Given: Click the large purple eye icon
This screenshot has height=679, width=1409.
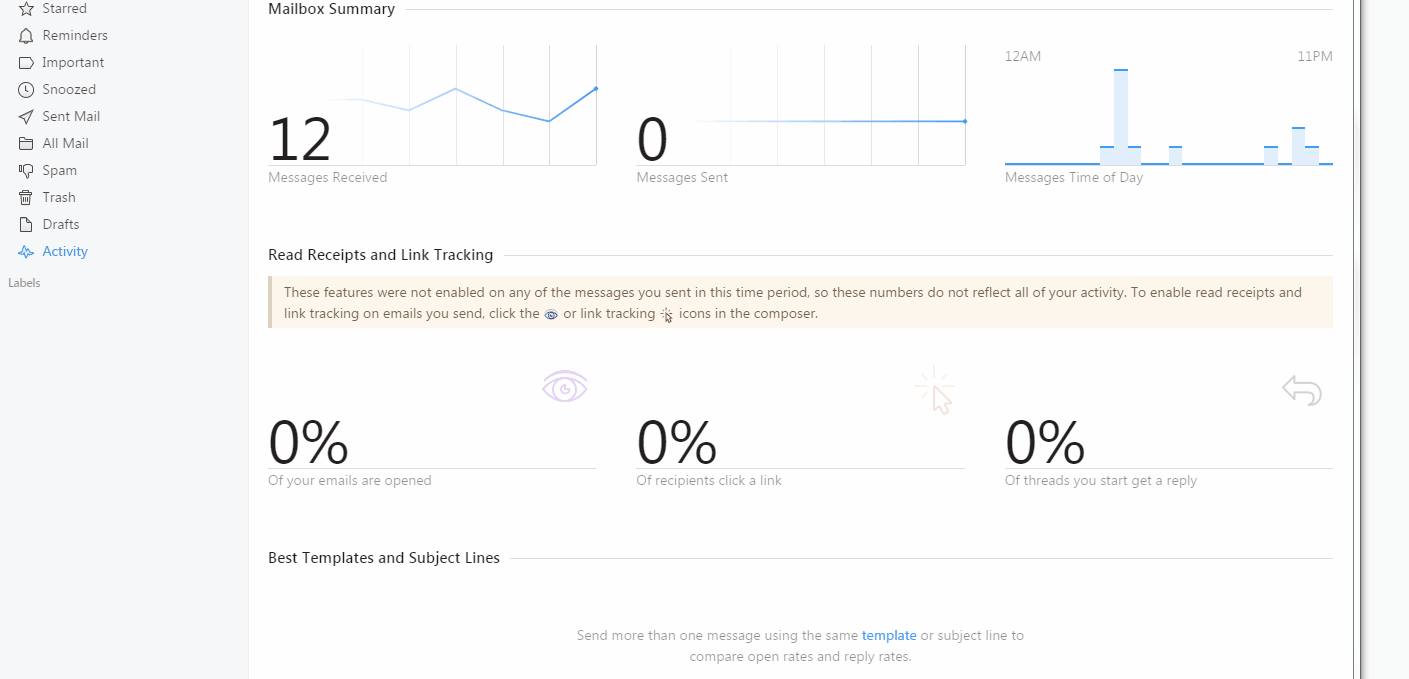Looking at the screenshot, I should click(x=565, y=387).
